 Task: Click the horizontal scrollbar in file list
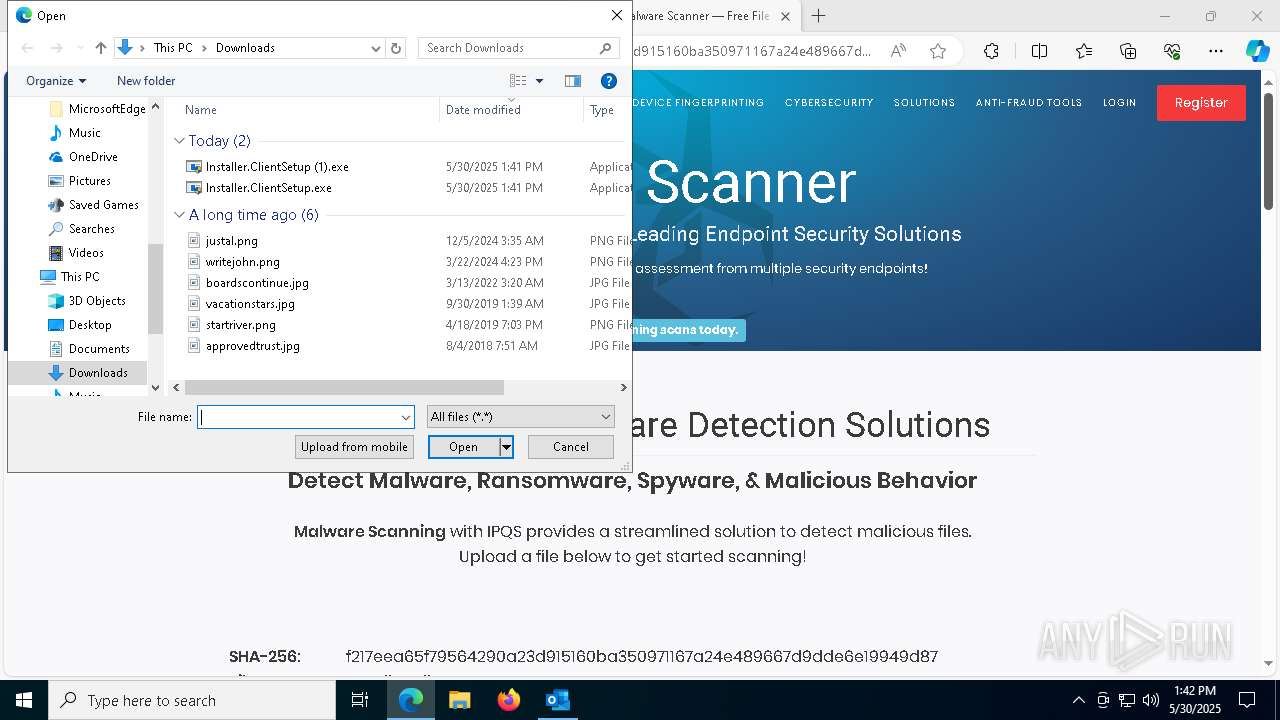tap(344, 388)
